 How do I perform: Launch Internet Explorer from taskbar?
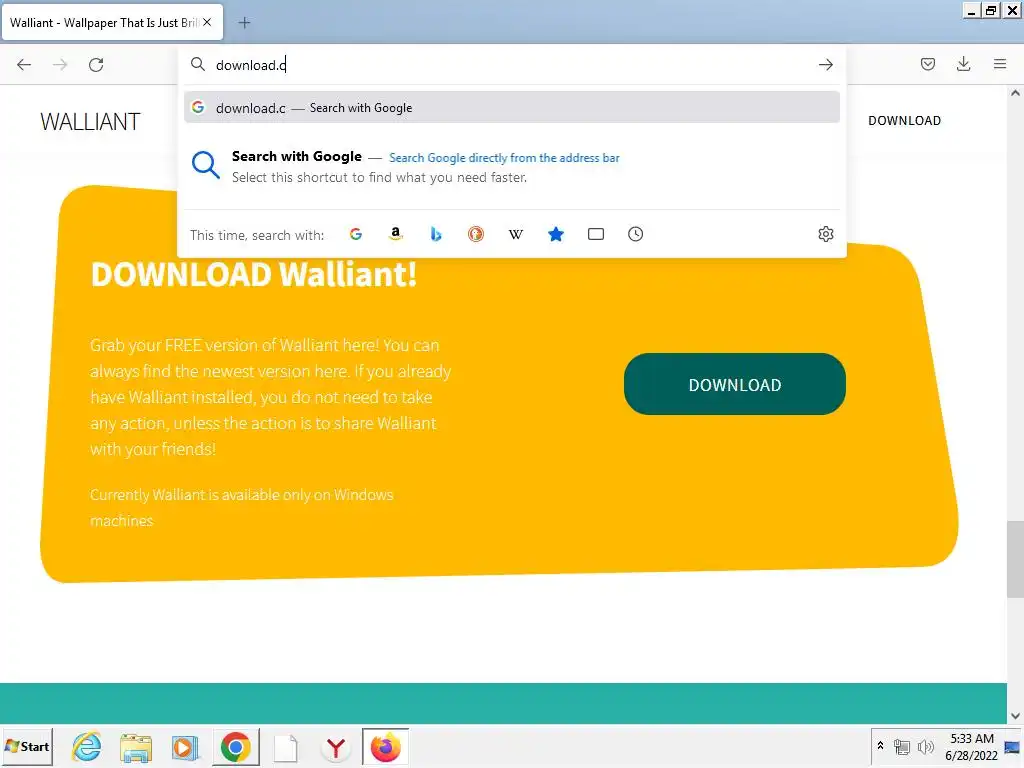[x=87, y=746]
